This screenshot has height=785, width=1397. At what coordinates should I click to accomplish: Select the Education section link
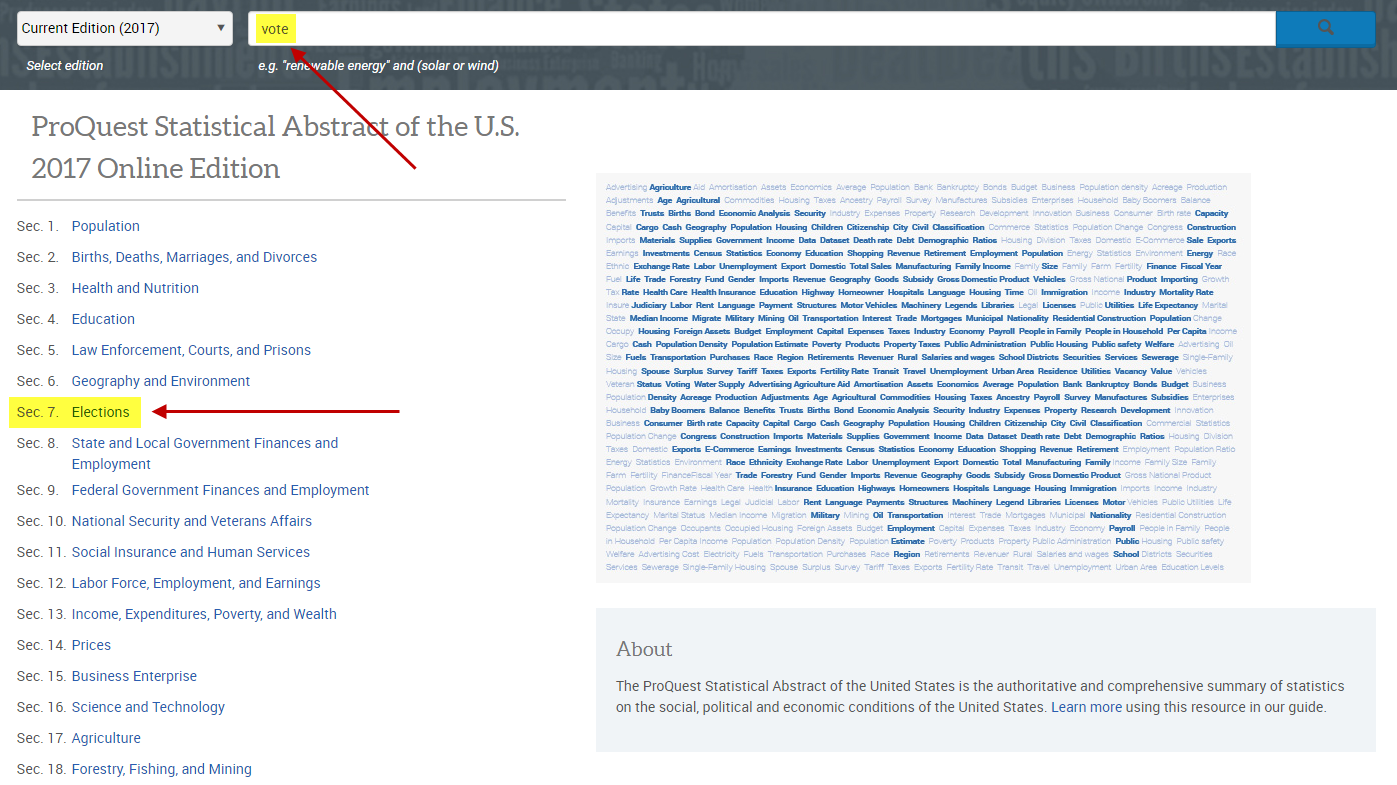pos(103,319)
